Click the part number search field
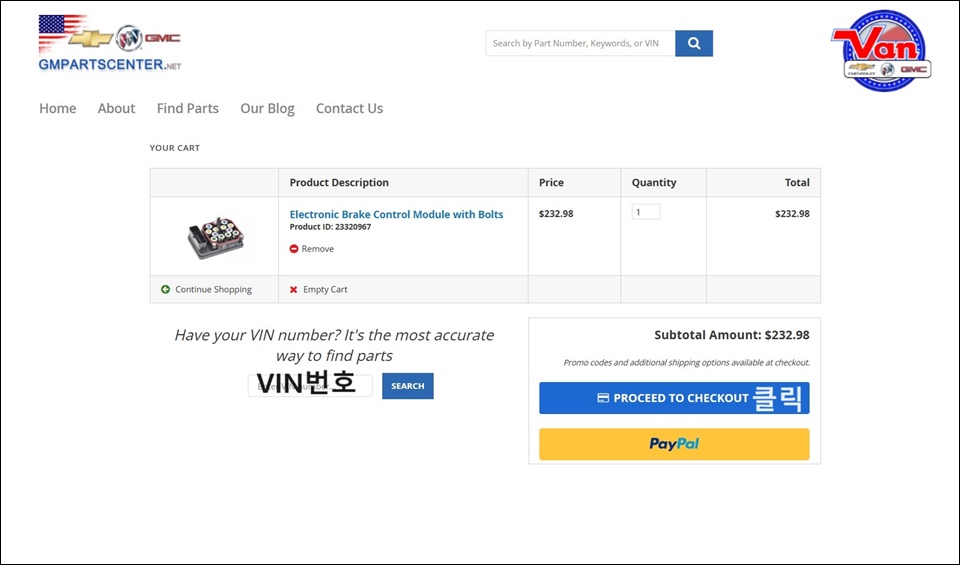Image resolution: width=960 pixels, height=565 pixels. (x=580, y=43)
